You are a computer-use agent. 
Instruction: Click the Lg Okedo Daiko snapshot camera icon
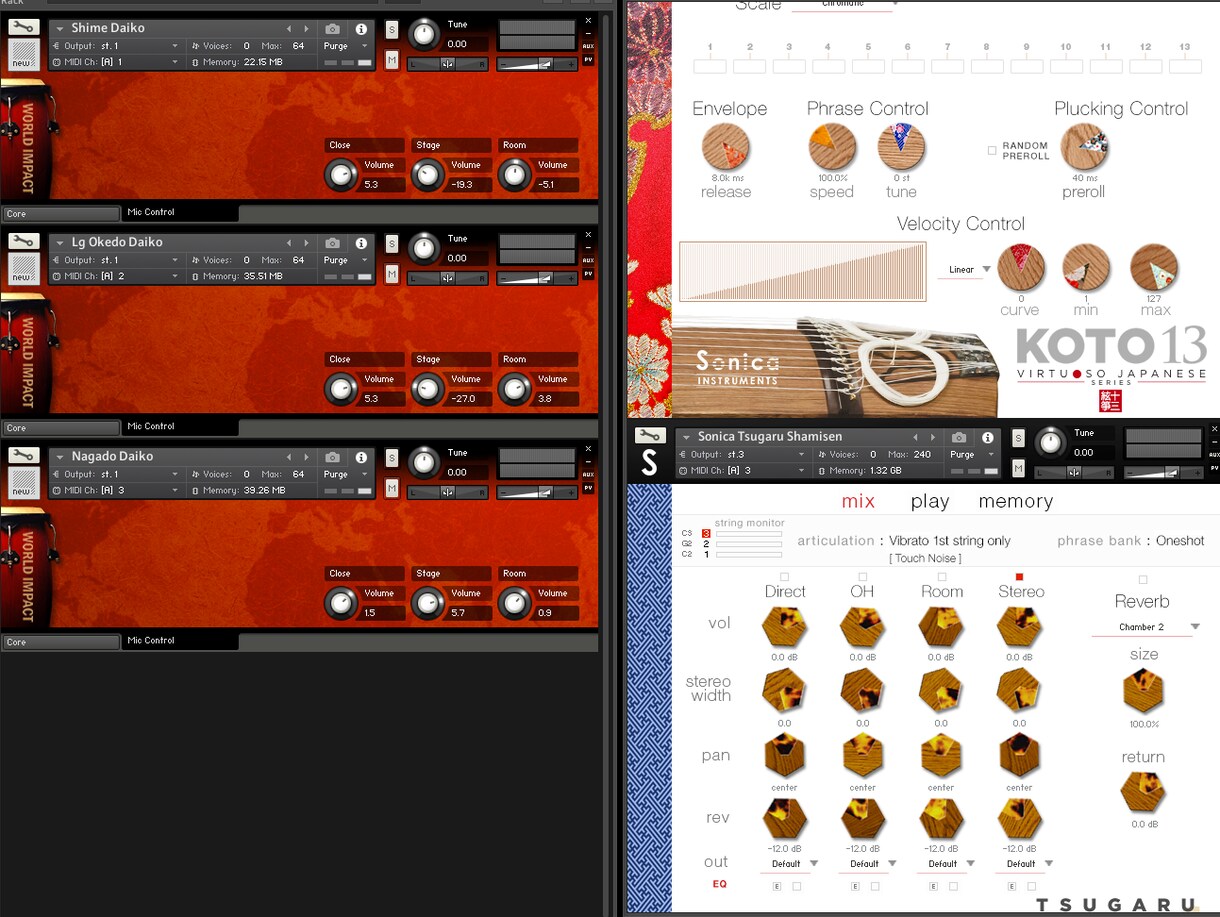click(333, 244)
